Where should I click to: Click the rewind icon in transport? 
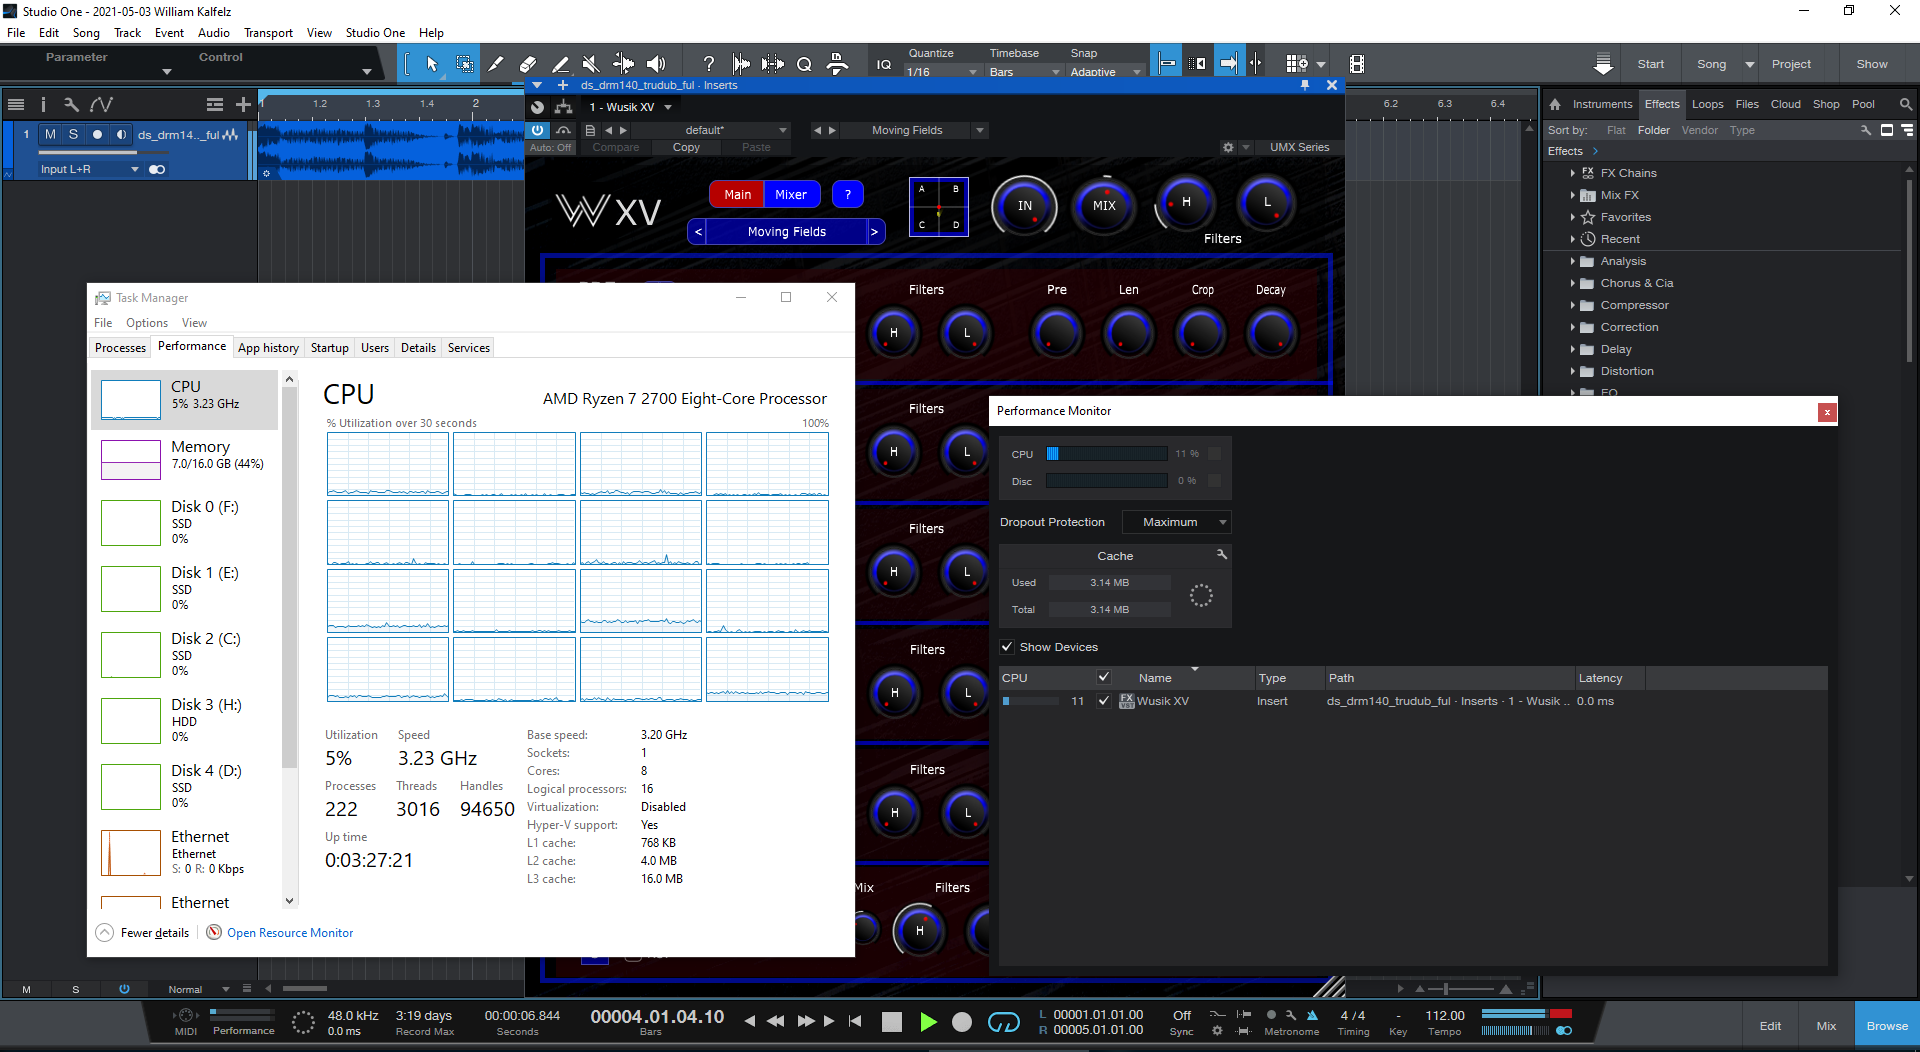[x=776, y=1021]
